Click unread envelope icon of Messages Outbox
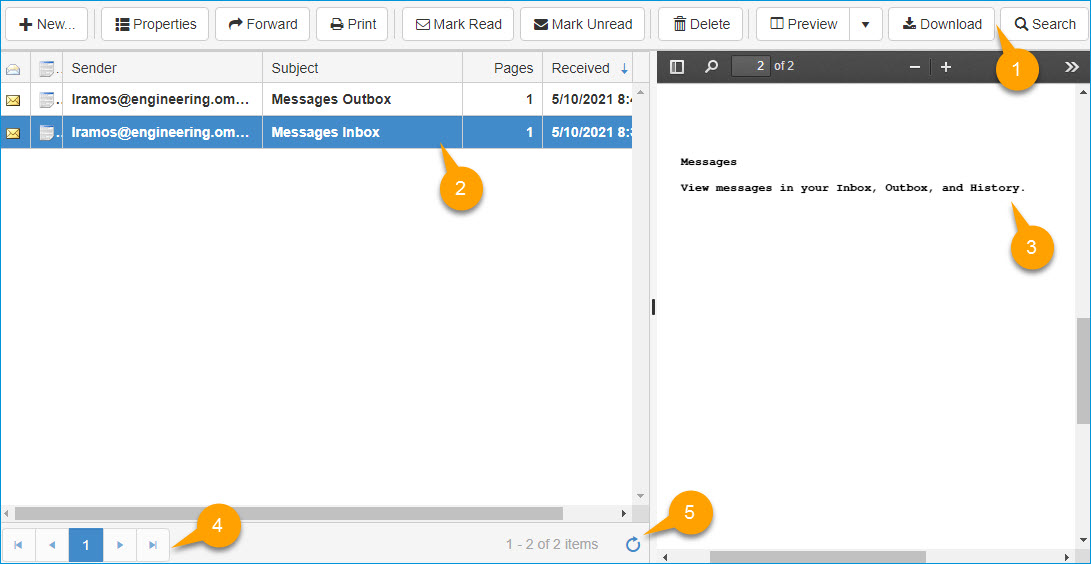Viewport: 1091px width, 564px height. pyautogui.click(x=13, y=100)
